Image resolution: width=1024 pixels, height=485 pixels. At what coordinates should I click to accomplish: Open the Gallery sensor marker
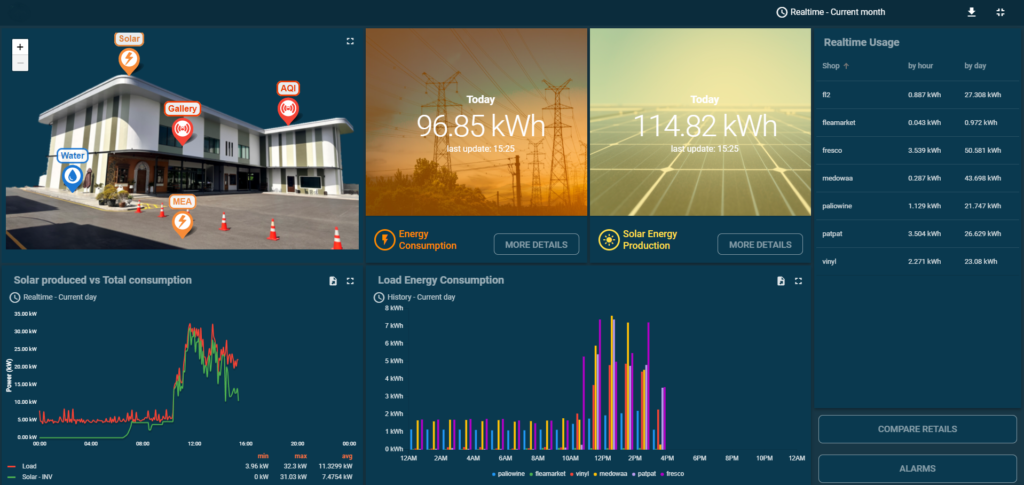click(183, 128)
